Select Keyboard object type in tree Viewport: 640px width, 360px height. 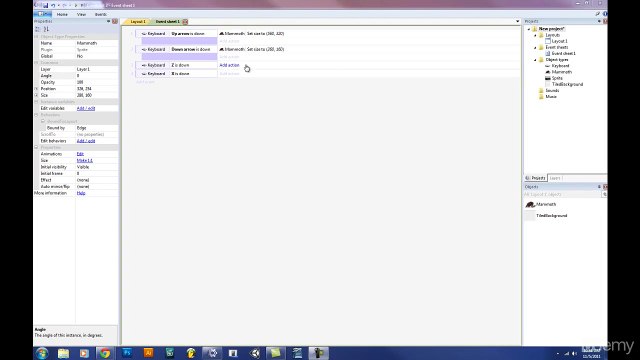point(560,66)
